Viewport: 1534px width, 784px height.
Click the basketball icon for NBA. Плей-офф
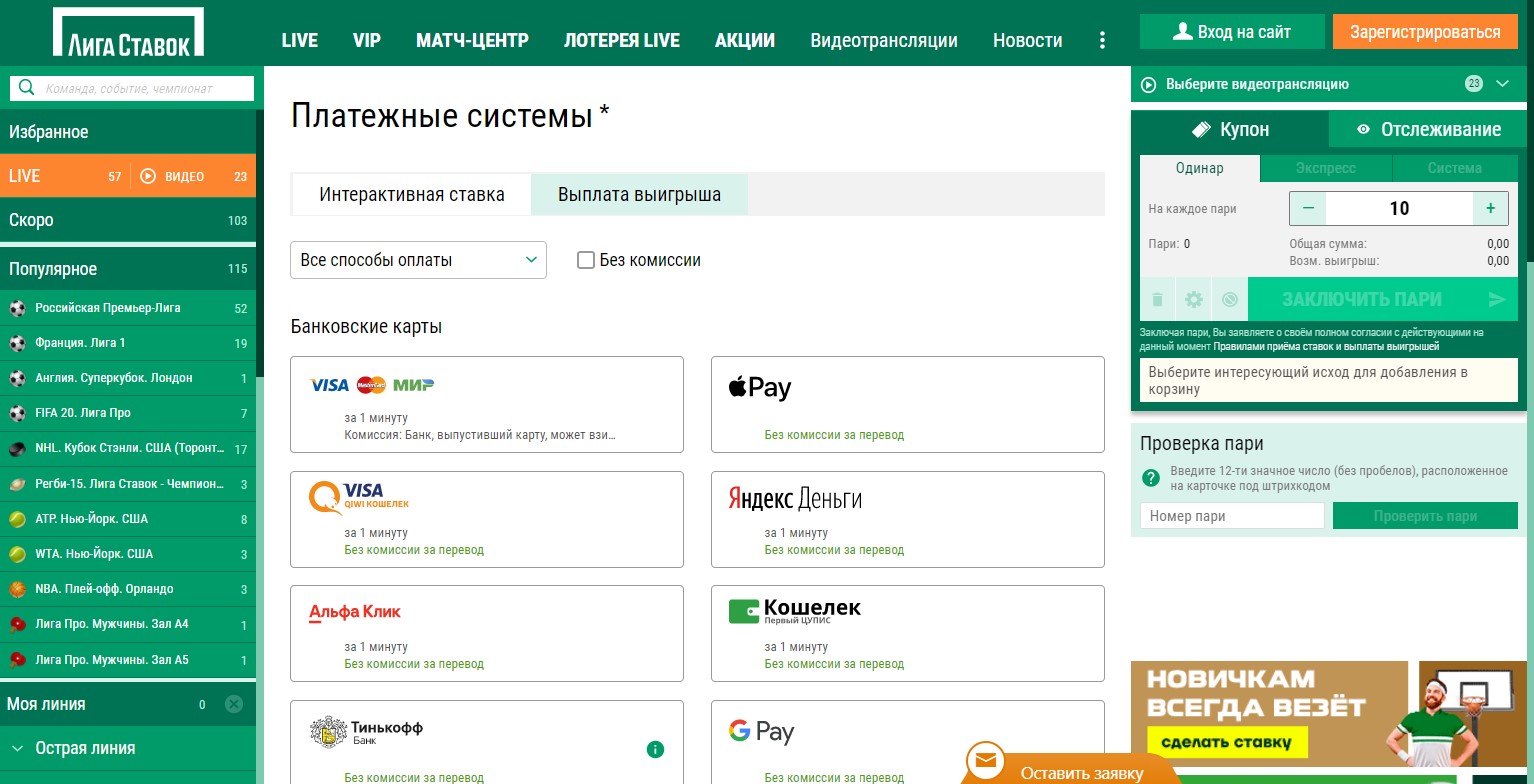click(x=17, y=589)
